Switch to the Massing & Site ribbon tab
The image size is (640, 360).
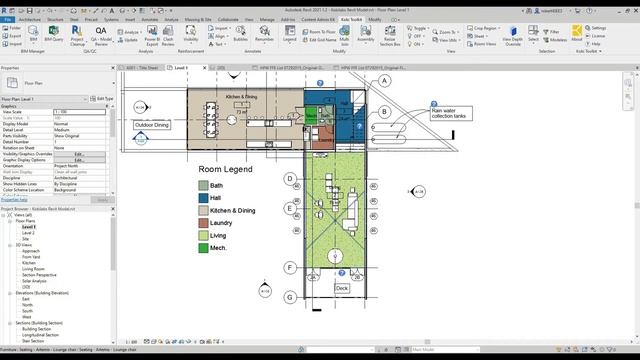coord(198,19)
